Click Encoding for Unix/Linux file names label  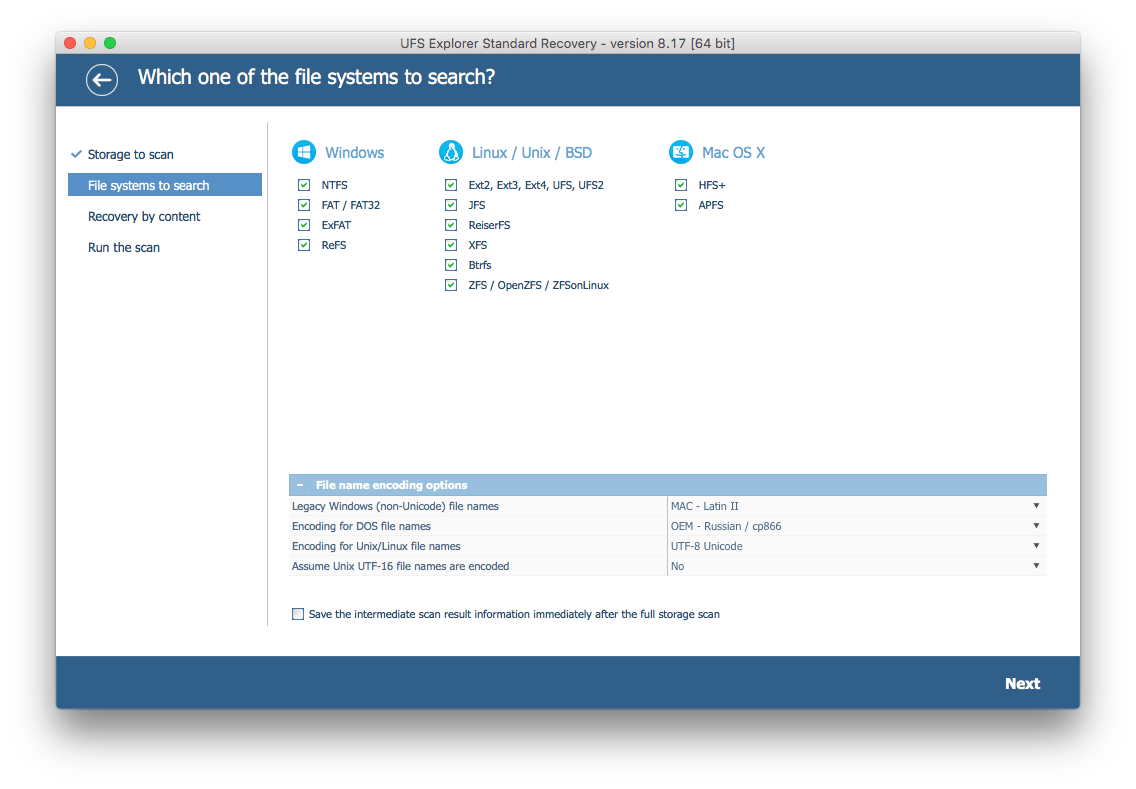376,546
